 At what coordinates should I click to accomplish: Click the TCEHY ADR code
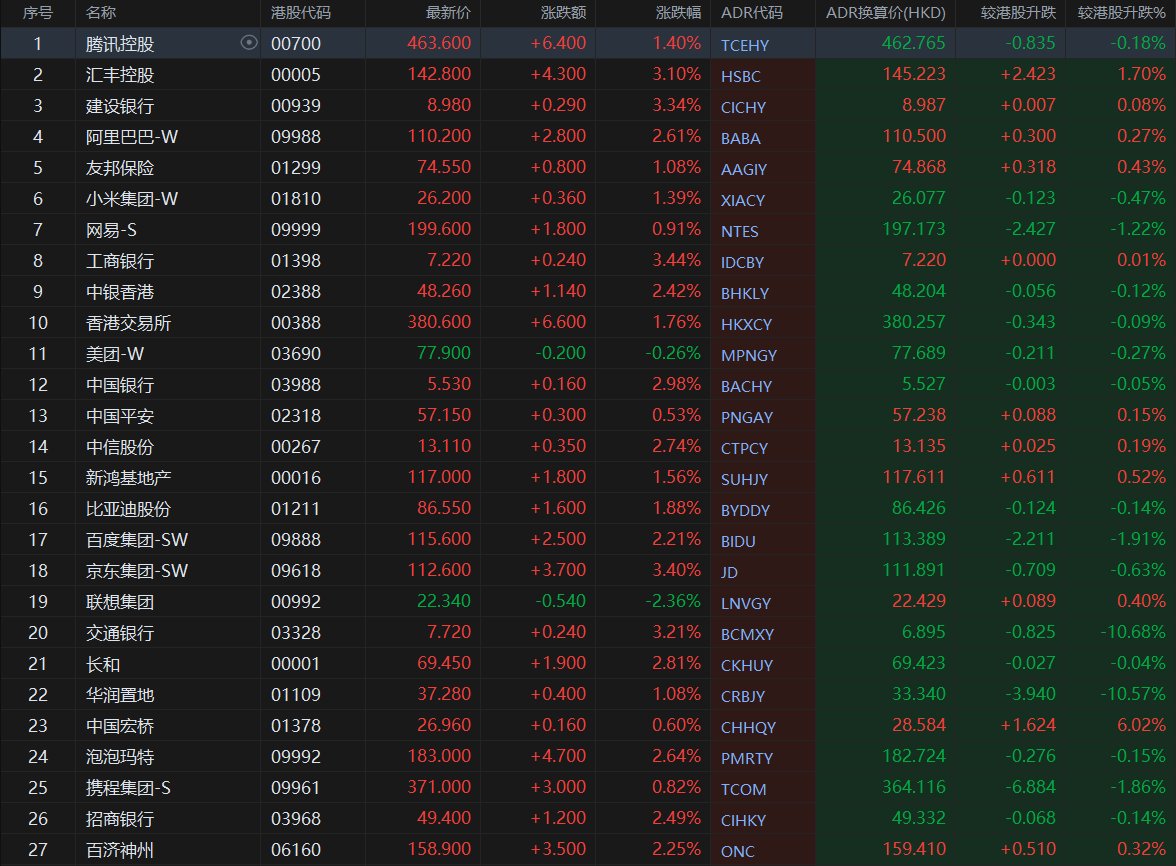tap(745, 45)
